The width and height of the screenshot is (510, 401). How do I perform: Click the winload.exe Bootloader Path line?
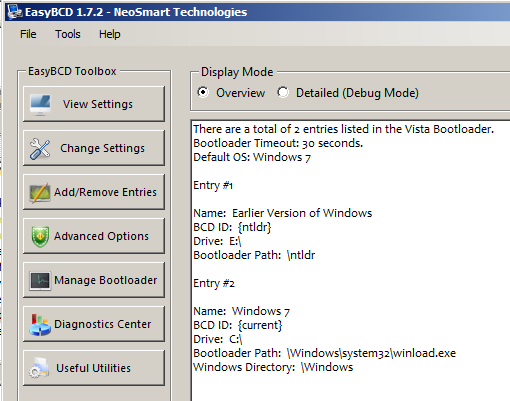[324, 353]
